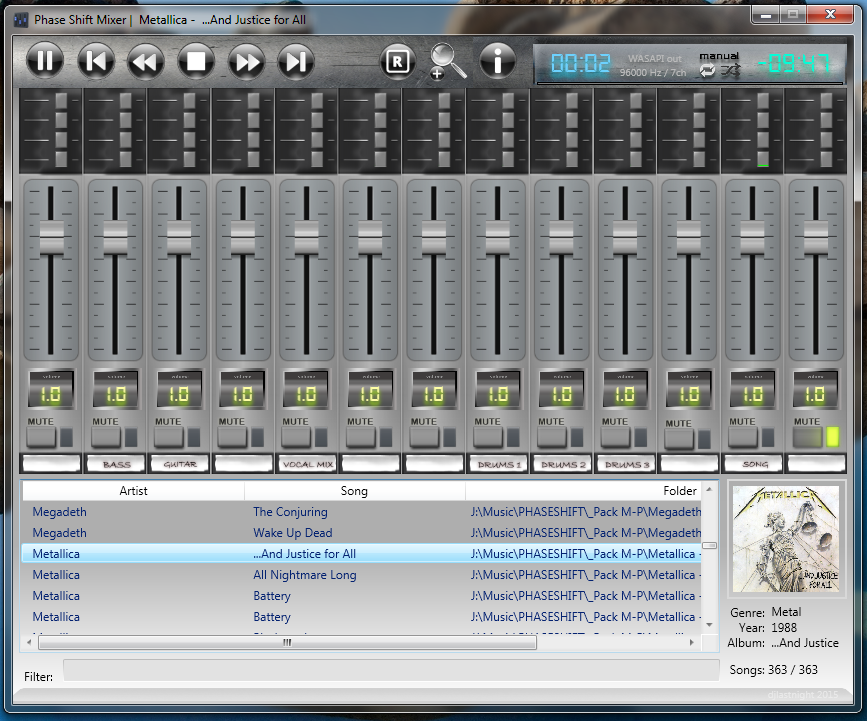Screen dimensions: 867x721
Task: Toggle the shuffle icon
Action: coord(730,70)
